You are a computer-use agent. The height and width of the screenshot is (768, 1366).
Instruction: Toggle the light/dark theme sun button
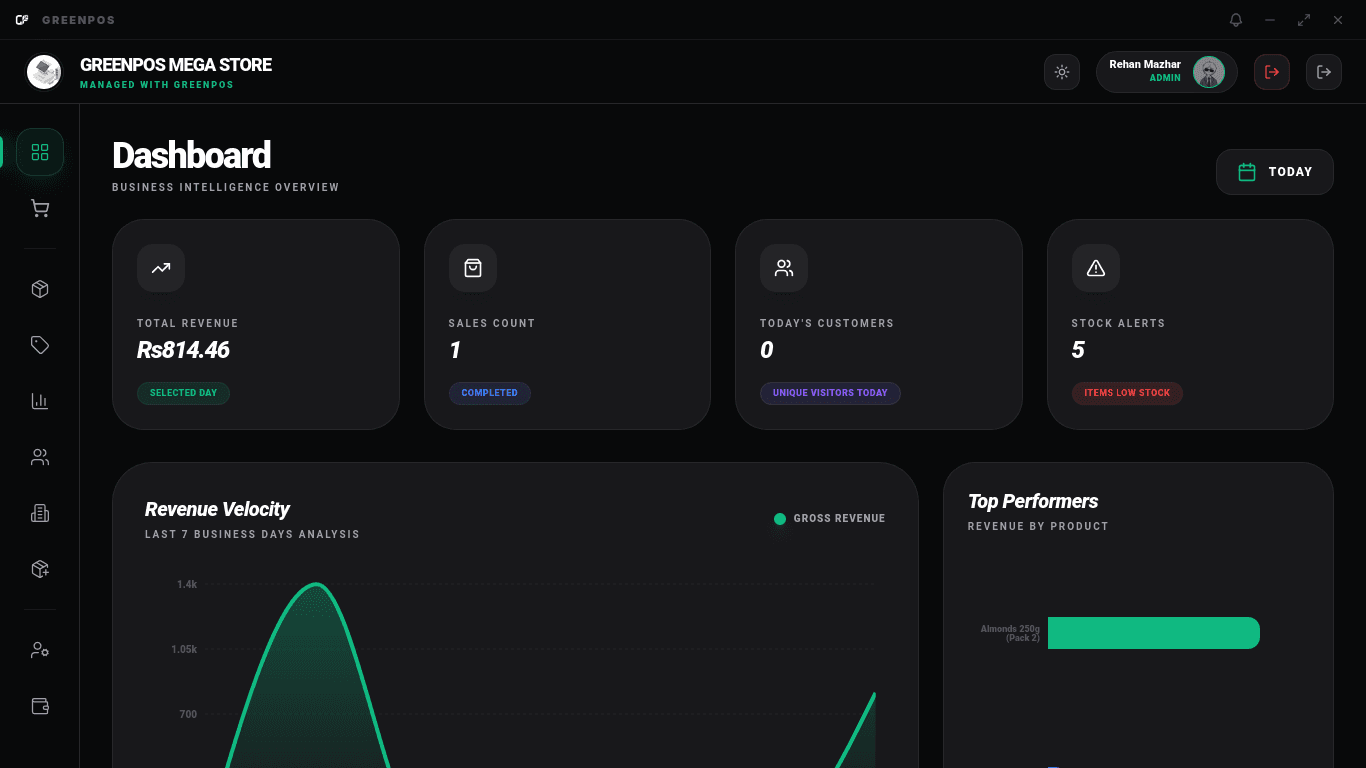click(1062, 72)
